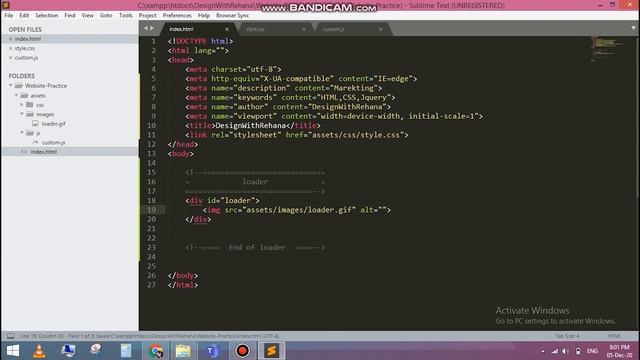
Task: Open Google Chrome from taskbar
Action: [156, 351]
